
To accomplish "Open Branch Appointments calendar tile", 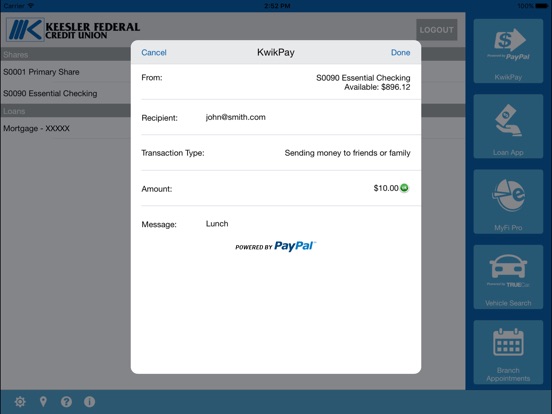I will pyautogui.click(x=508, y=352).
